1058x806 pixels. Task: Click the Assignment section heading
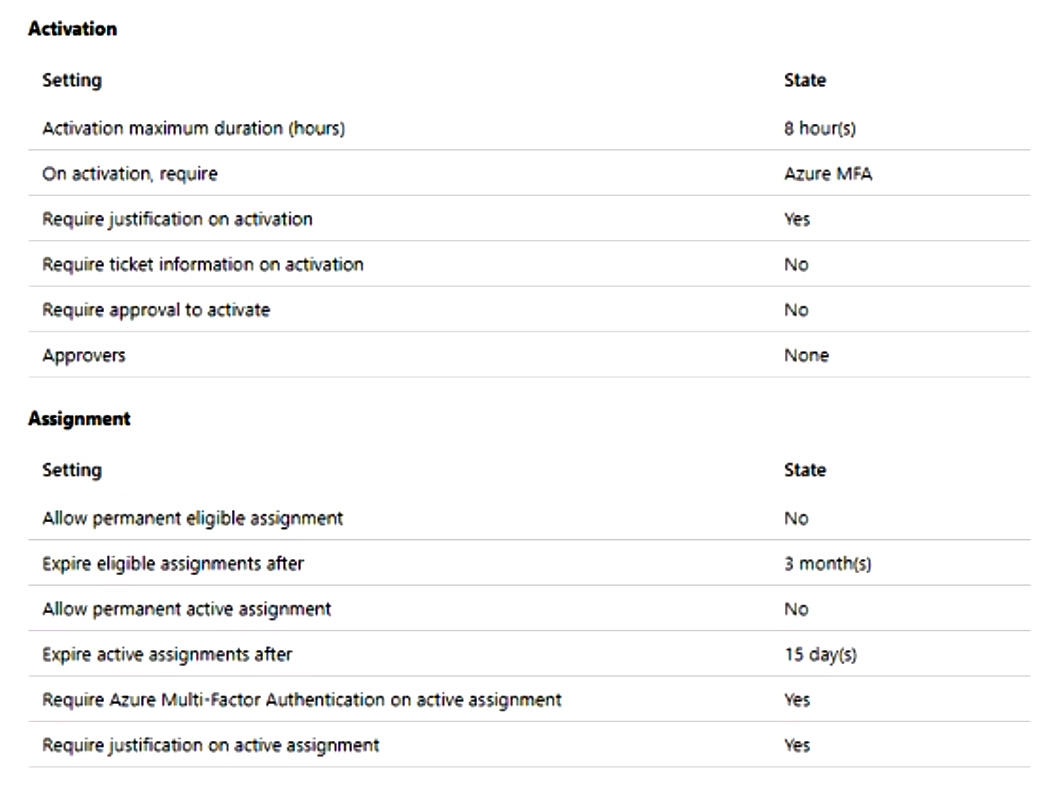[79, 419]
